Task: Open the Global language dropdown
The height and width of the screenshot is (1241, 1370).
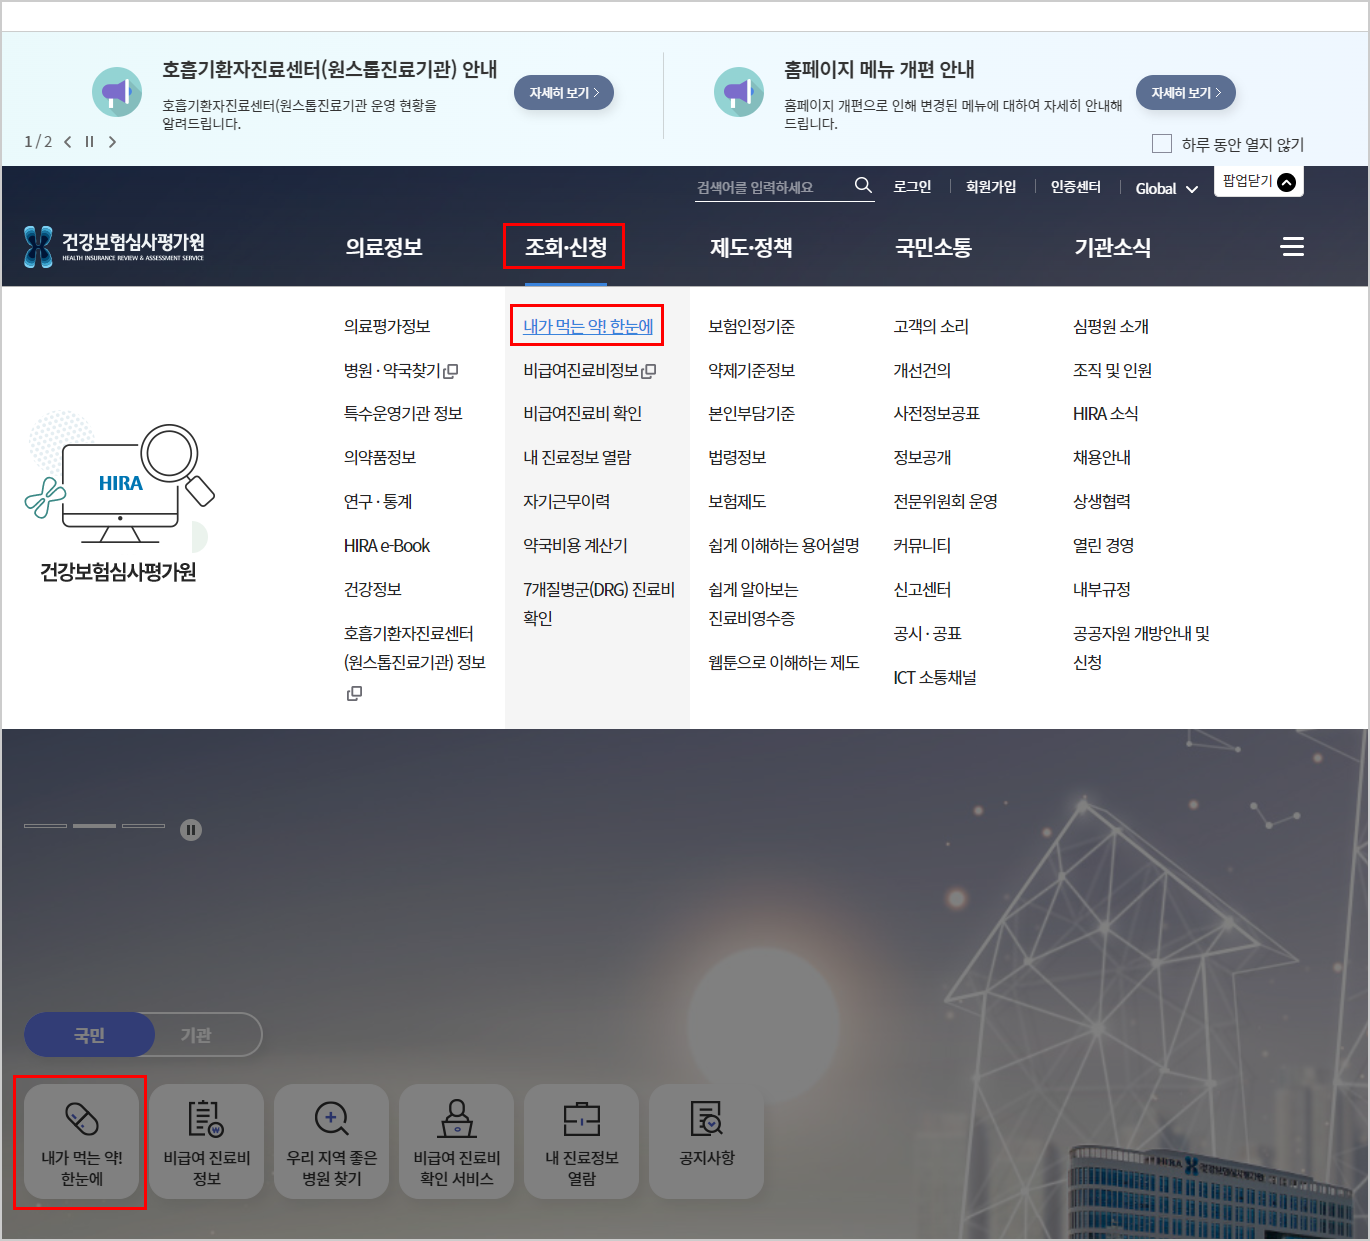Action: [1165, 188]
